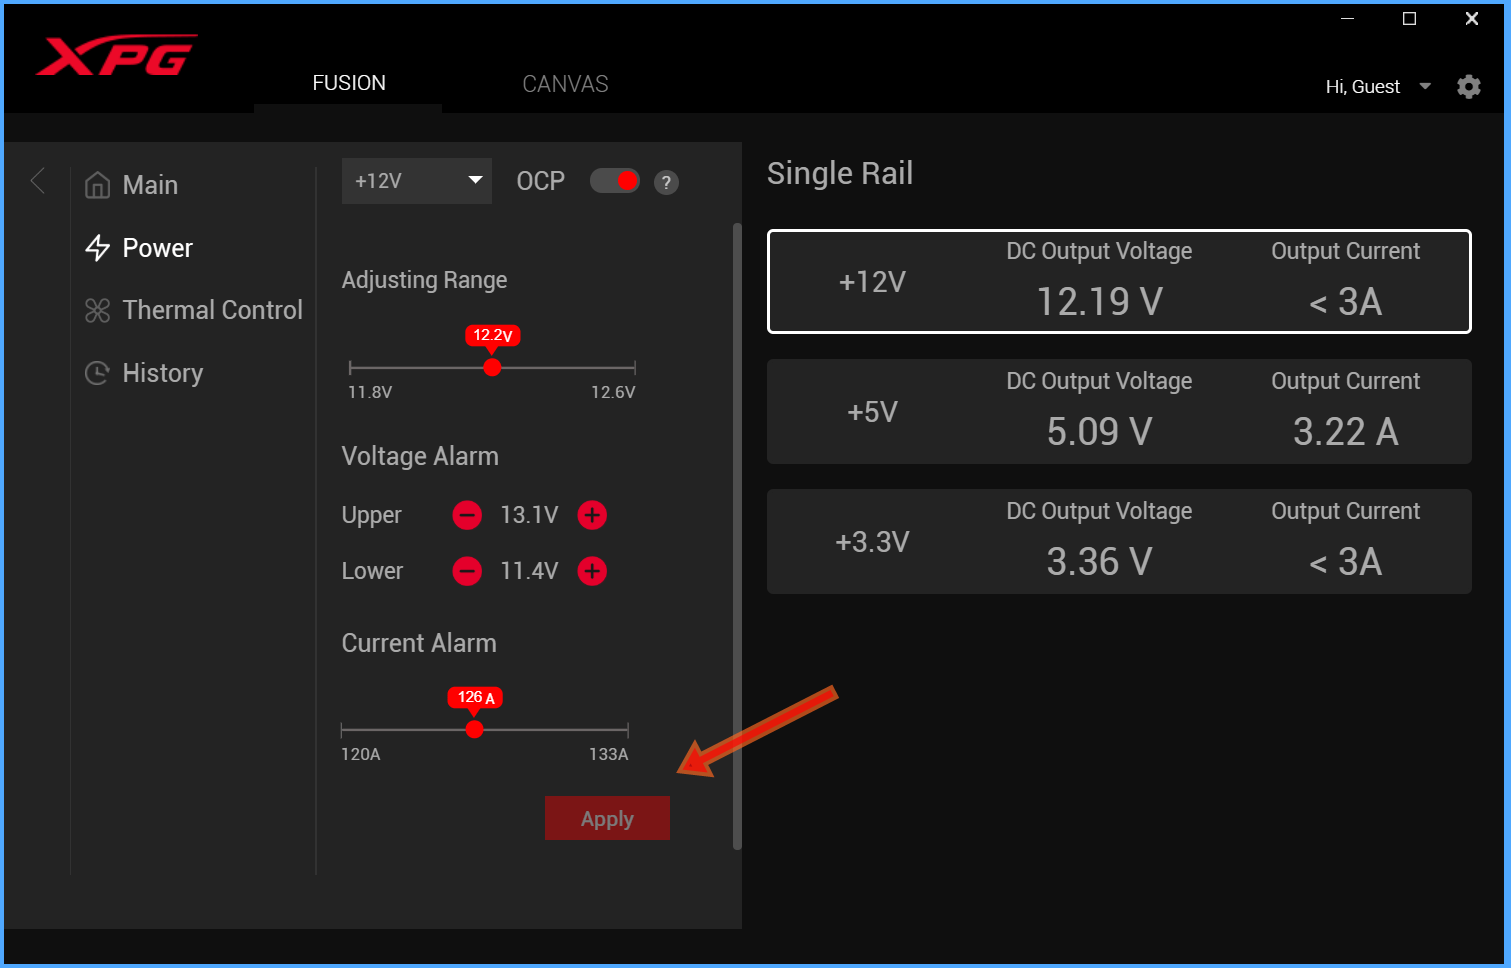Decrease Upper voltage alarm with minus

pos(467,515)
